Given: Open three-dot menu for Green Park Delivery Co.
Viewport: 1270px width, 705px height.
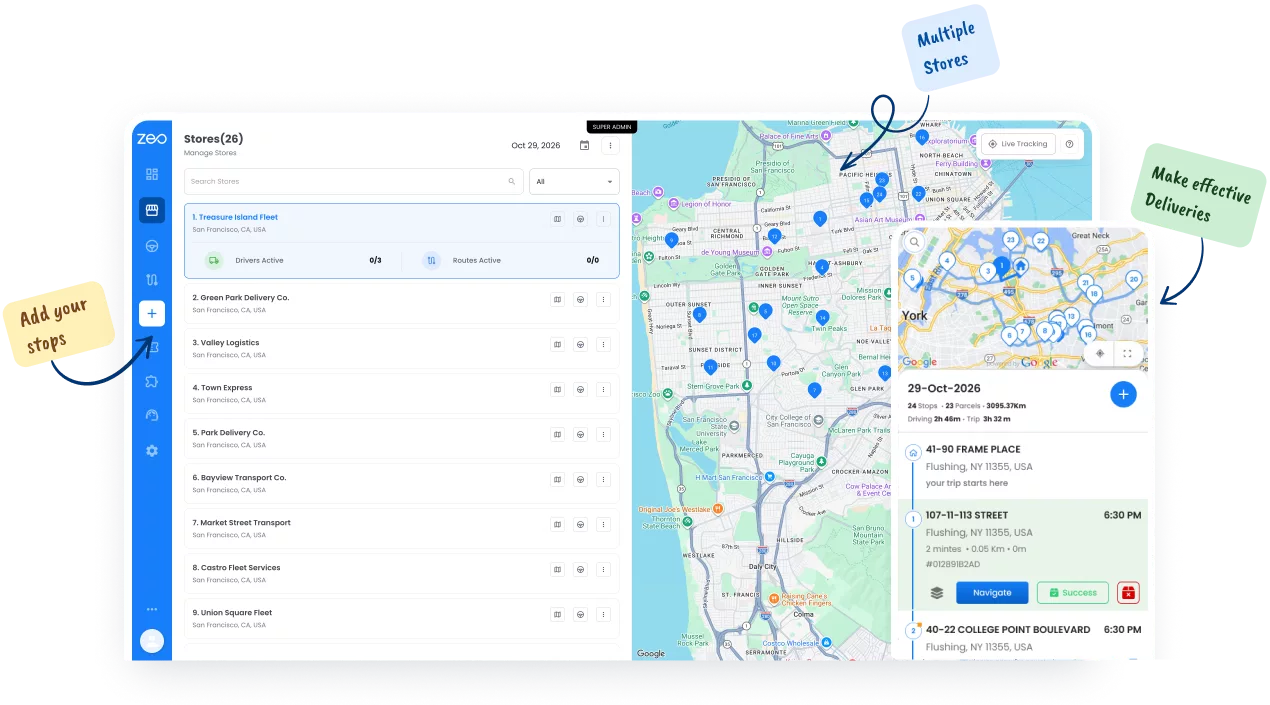Looking at the screenshot, I should click(603, 299).
